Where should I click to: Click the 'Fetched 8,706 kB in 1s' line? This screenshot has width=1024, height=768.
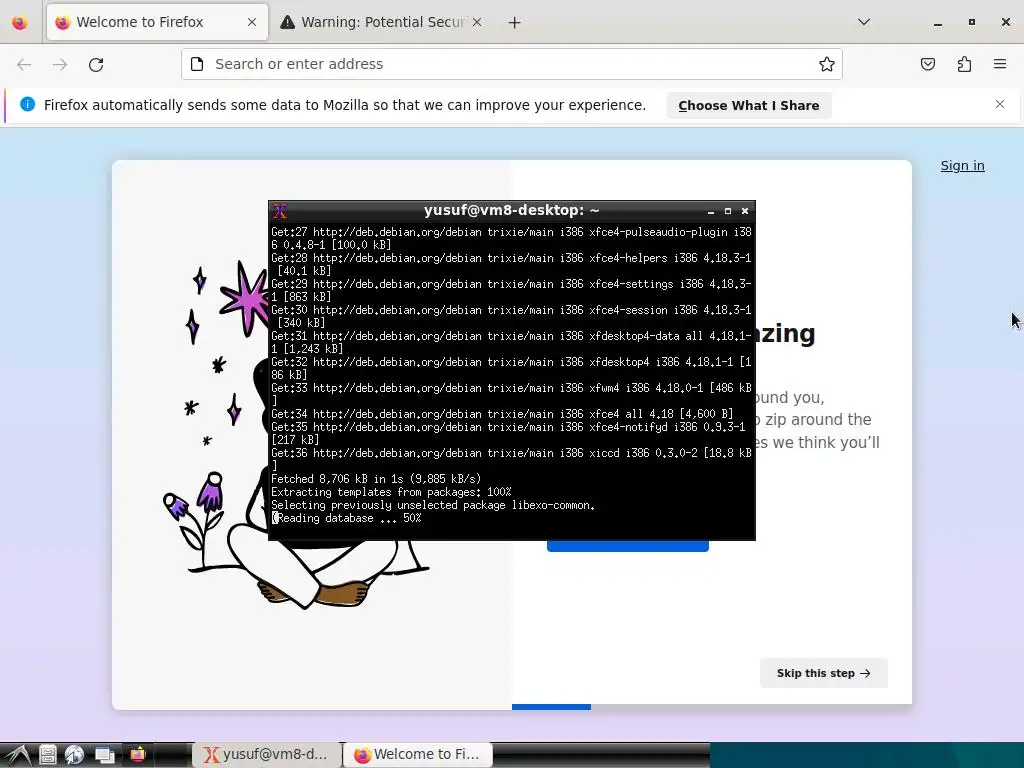(376, 479)
